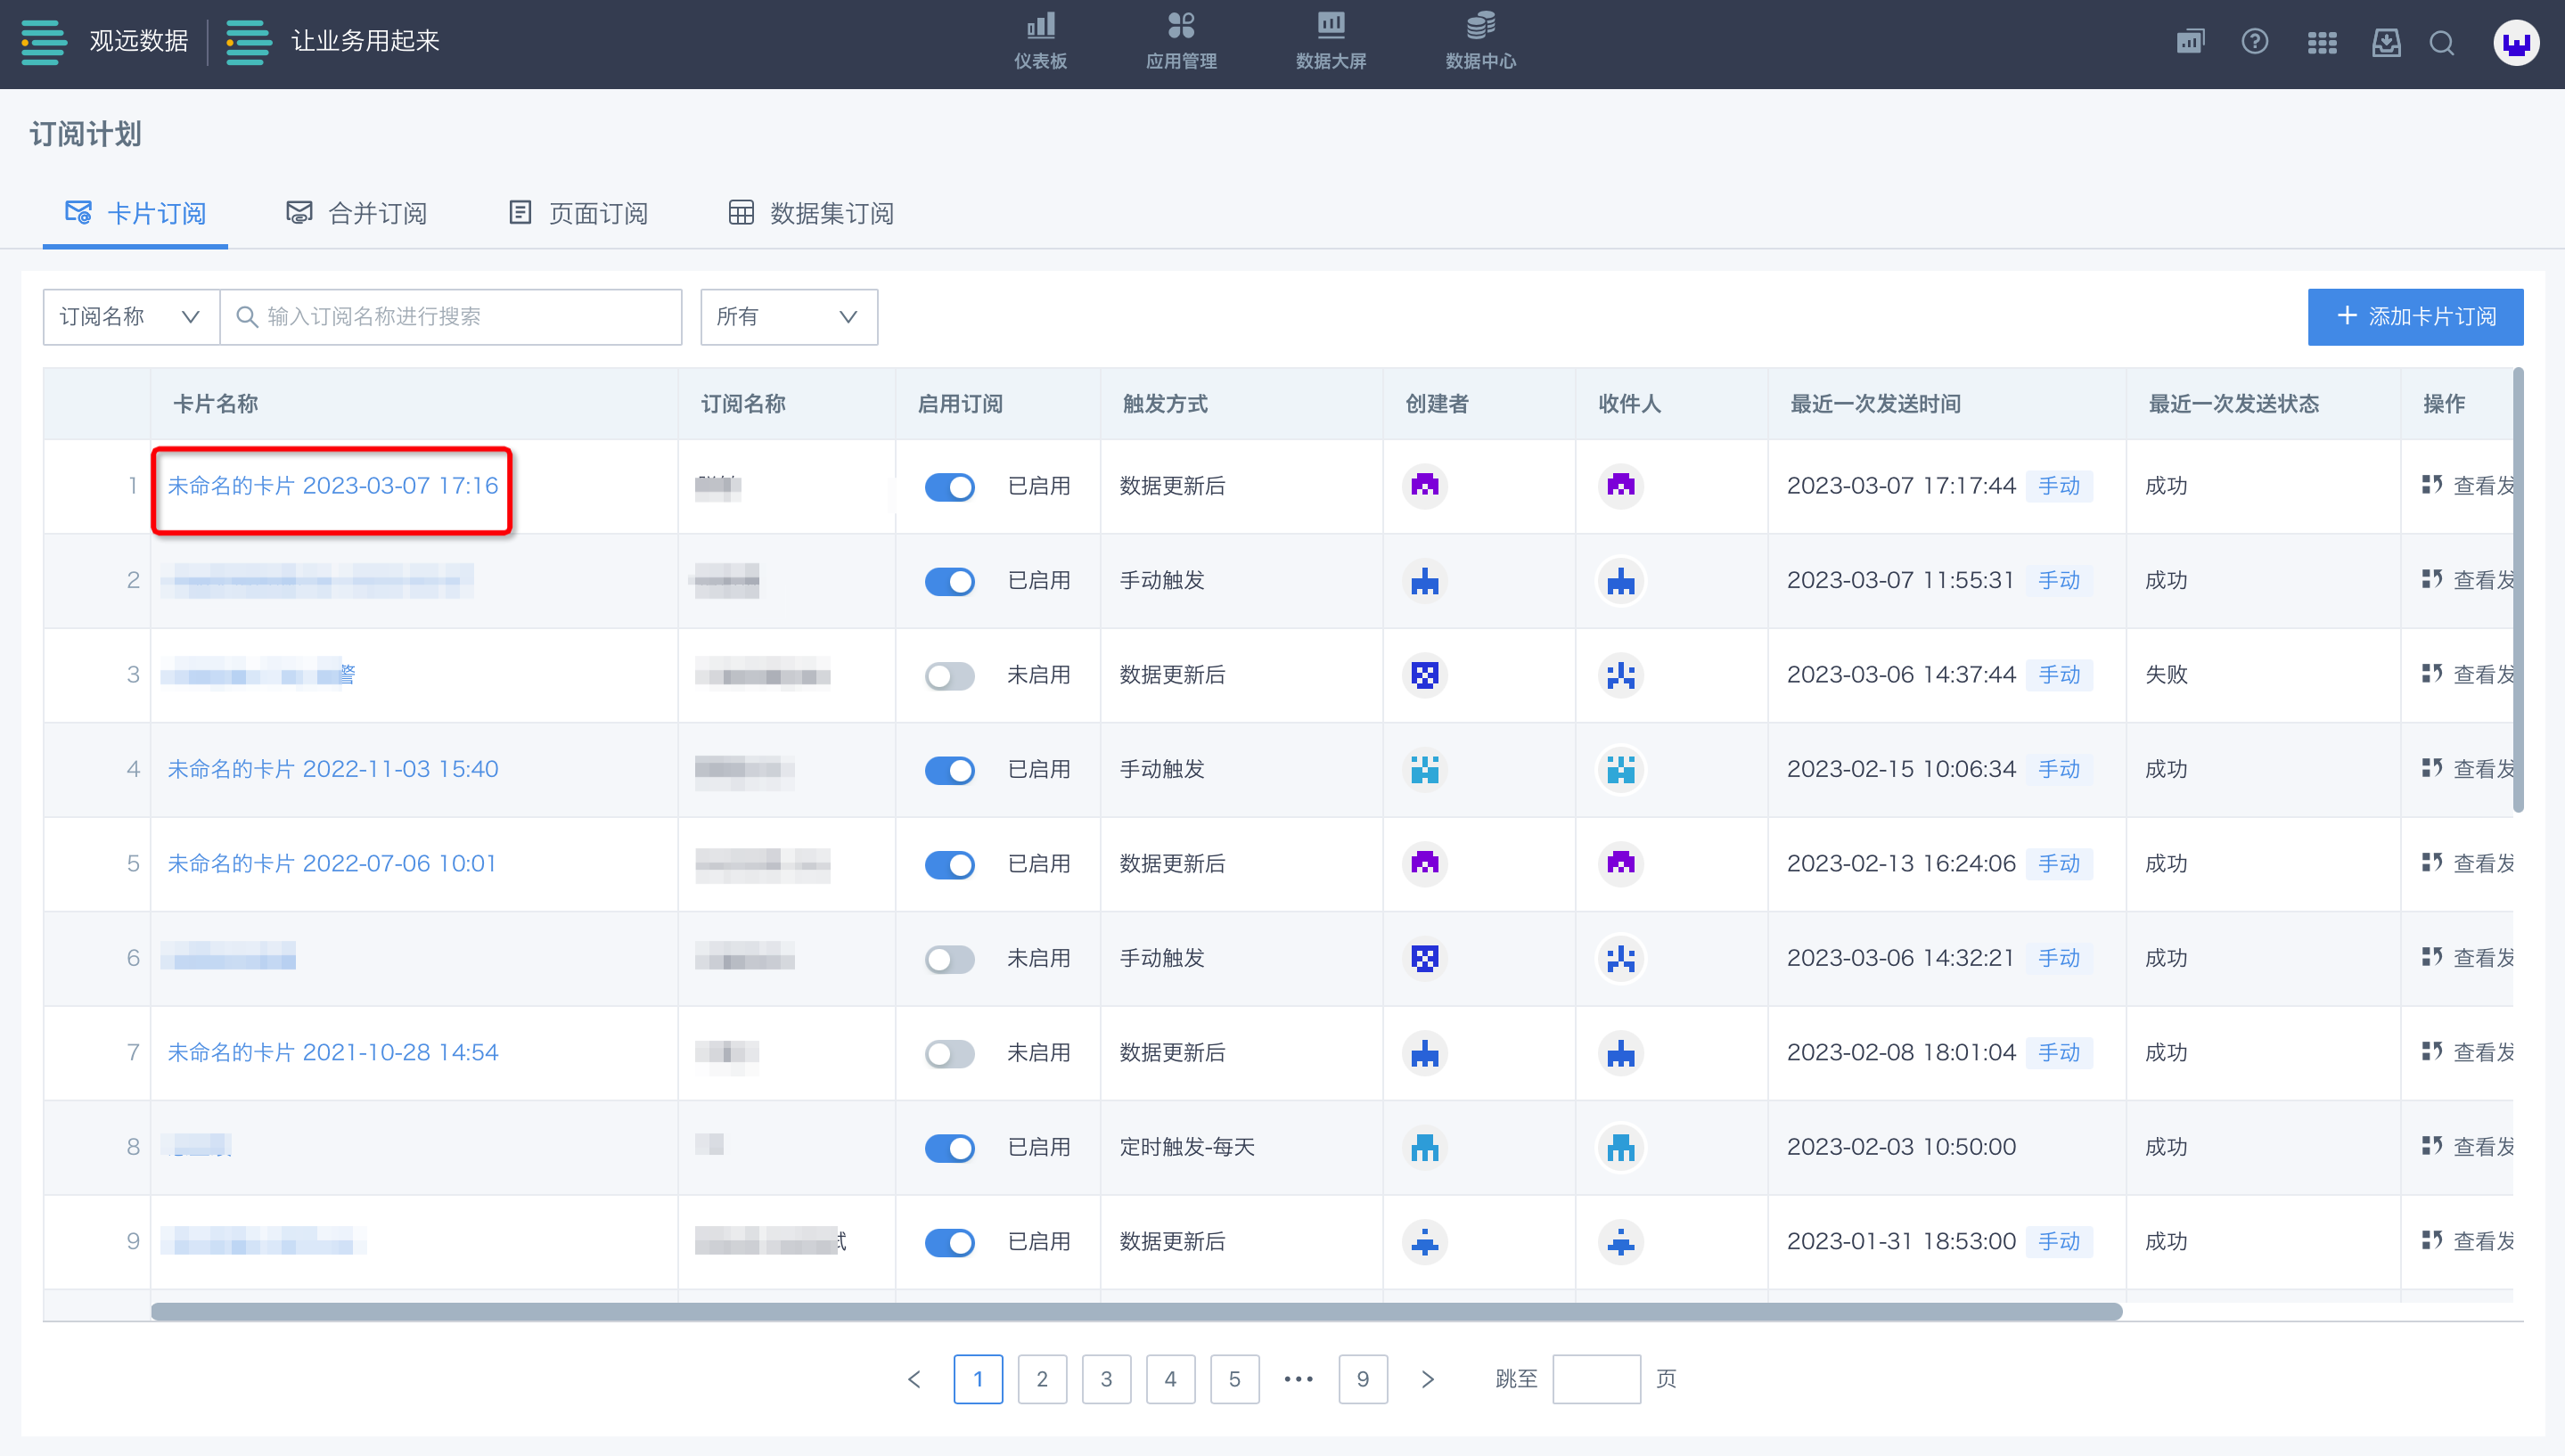Viewport: 2565px width, 1456px height.
Task: Click 查看发 action in row 5
Action: click(2467, 864)
